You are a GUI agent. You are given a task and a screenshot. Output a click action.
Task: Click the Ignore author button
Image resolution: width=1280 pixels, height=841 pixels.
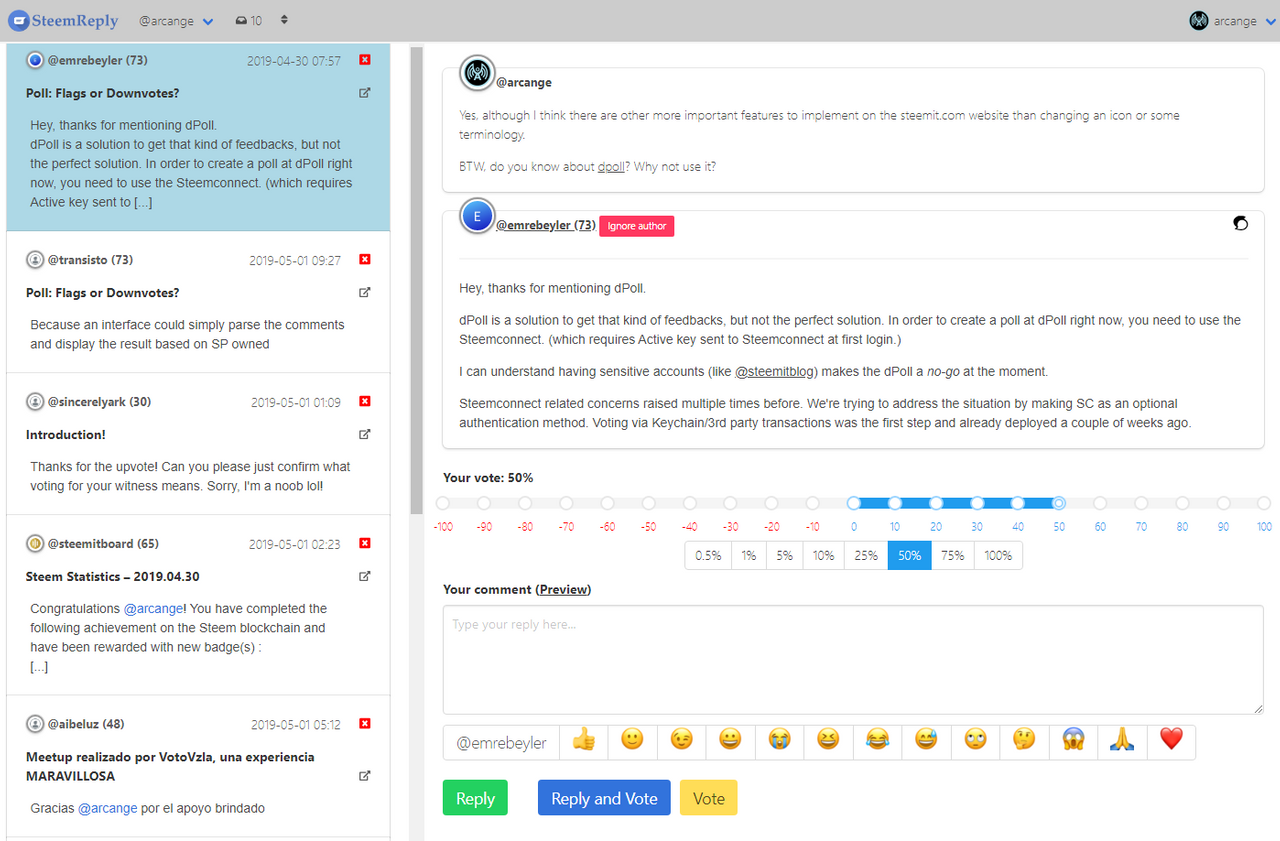point(637,226)
